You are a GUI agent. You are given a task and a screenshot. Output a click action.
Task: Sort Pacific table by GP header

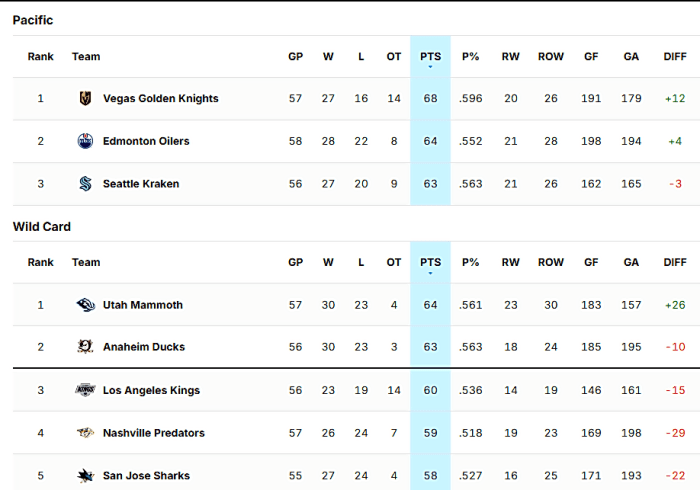pos(296,57)
